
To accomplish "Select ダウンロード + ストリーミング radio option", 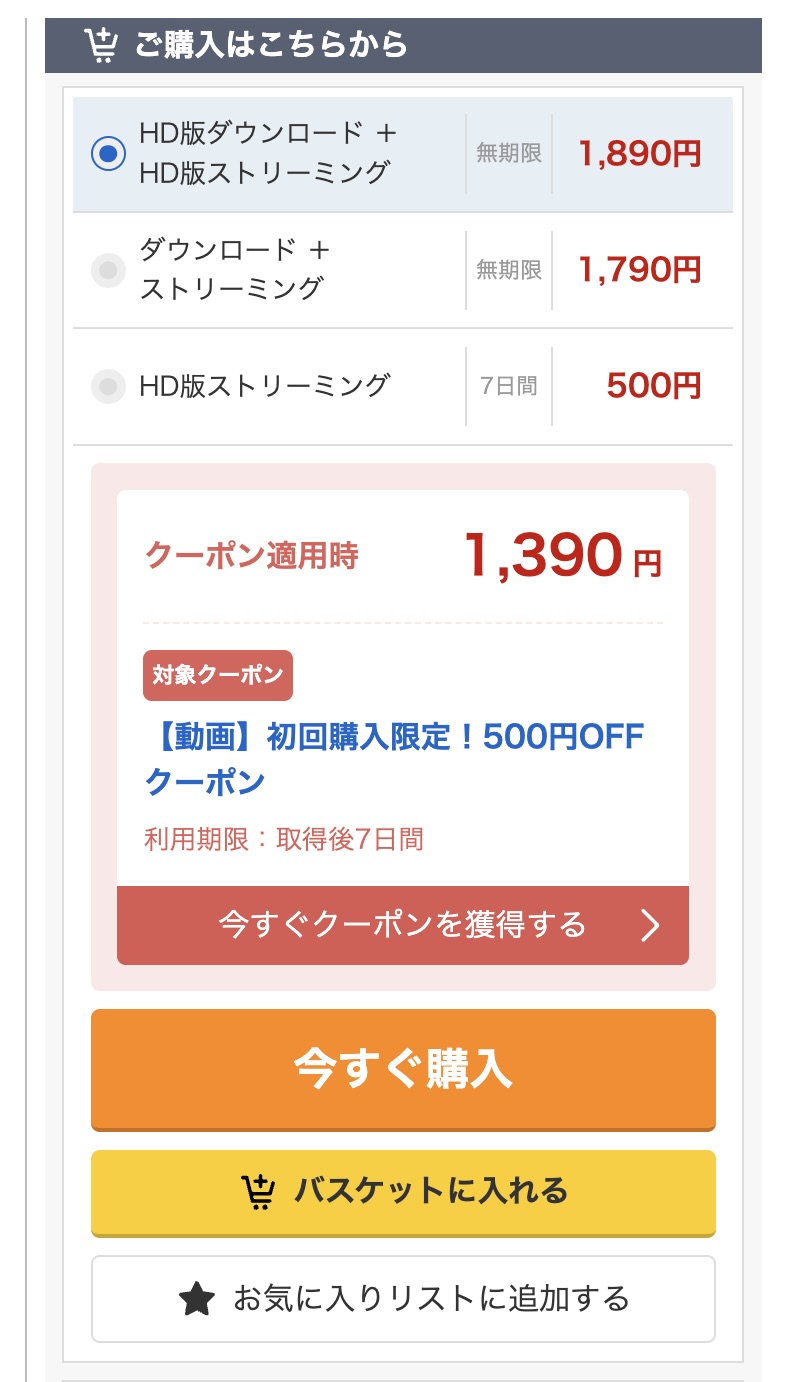I will point(108,269).
